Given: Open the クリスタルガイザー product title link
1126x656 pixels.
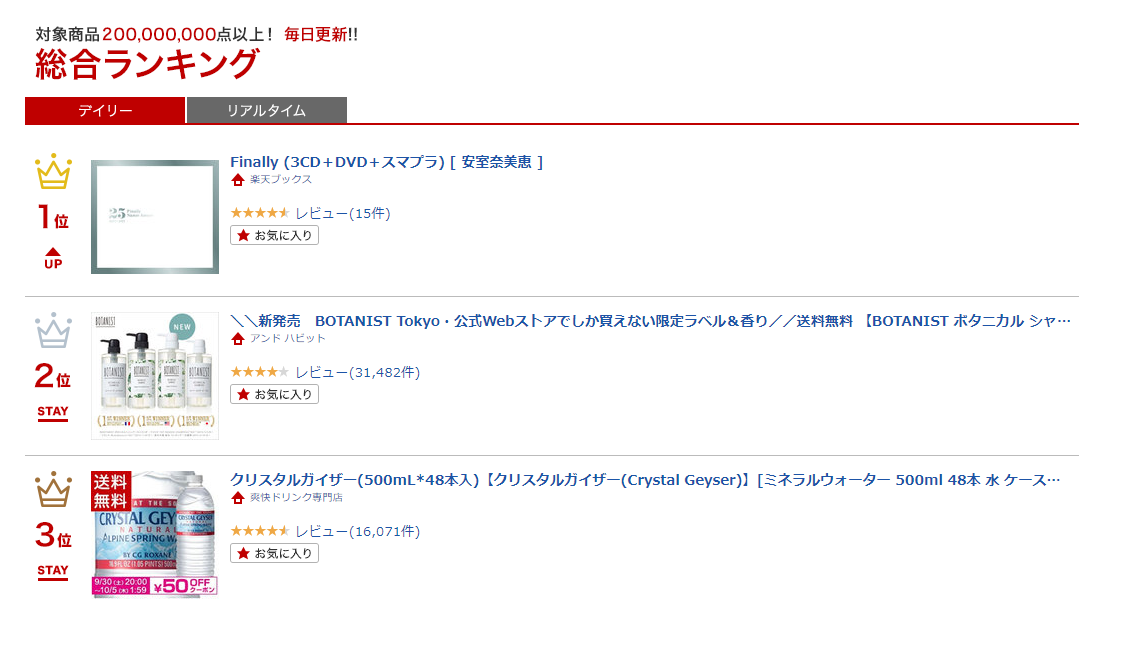Looking at the screenshot, I should pos(645,480).
